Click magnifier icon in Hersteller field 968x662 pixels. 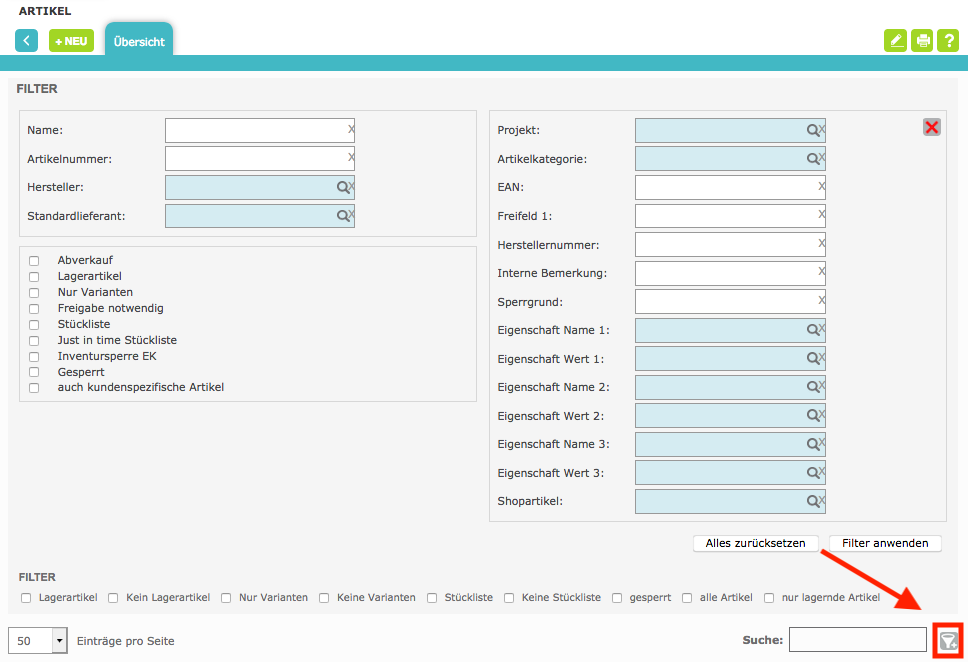(x=342, y=187)
